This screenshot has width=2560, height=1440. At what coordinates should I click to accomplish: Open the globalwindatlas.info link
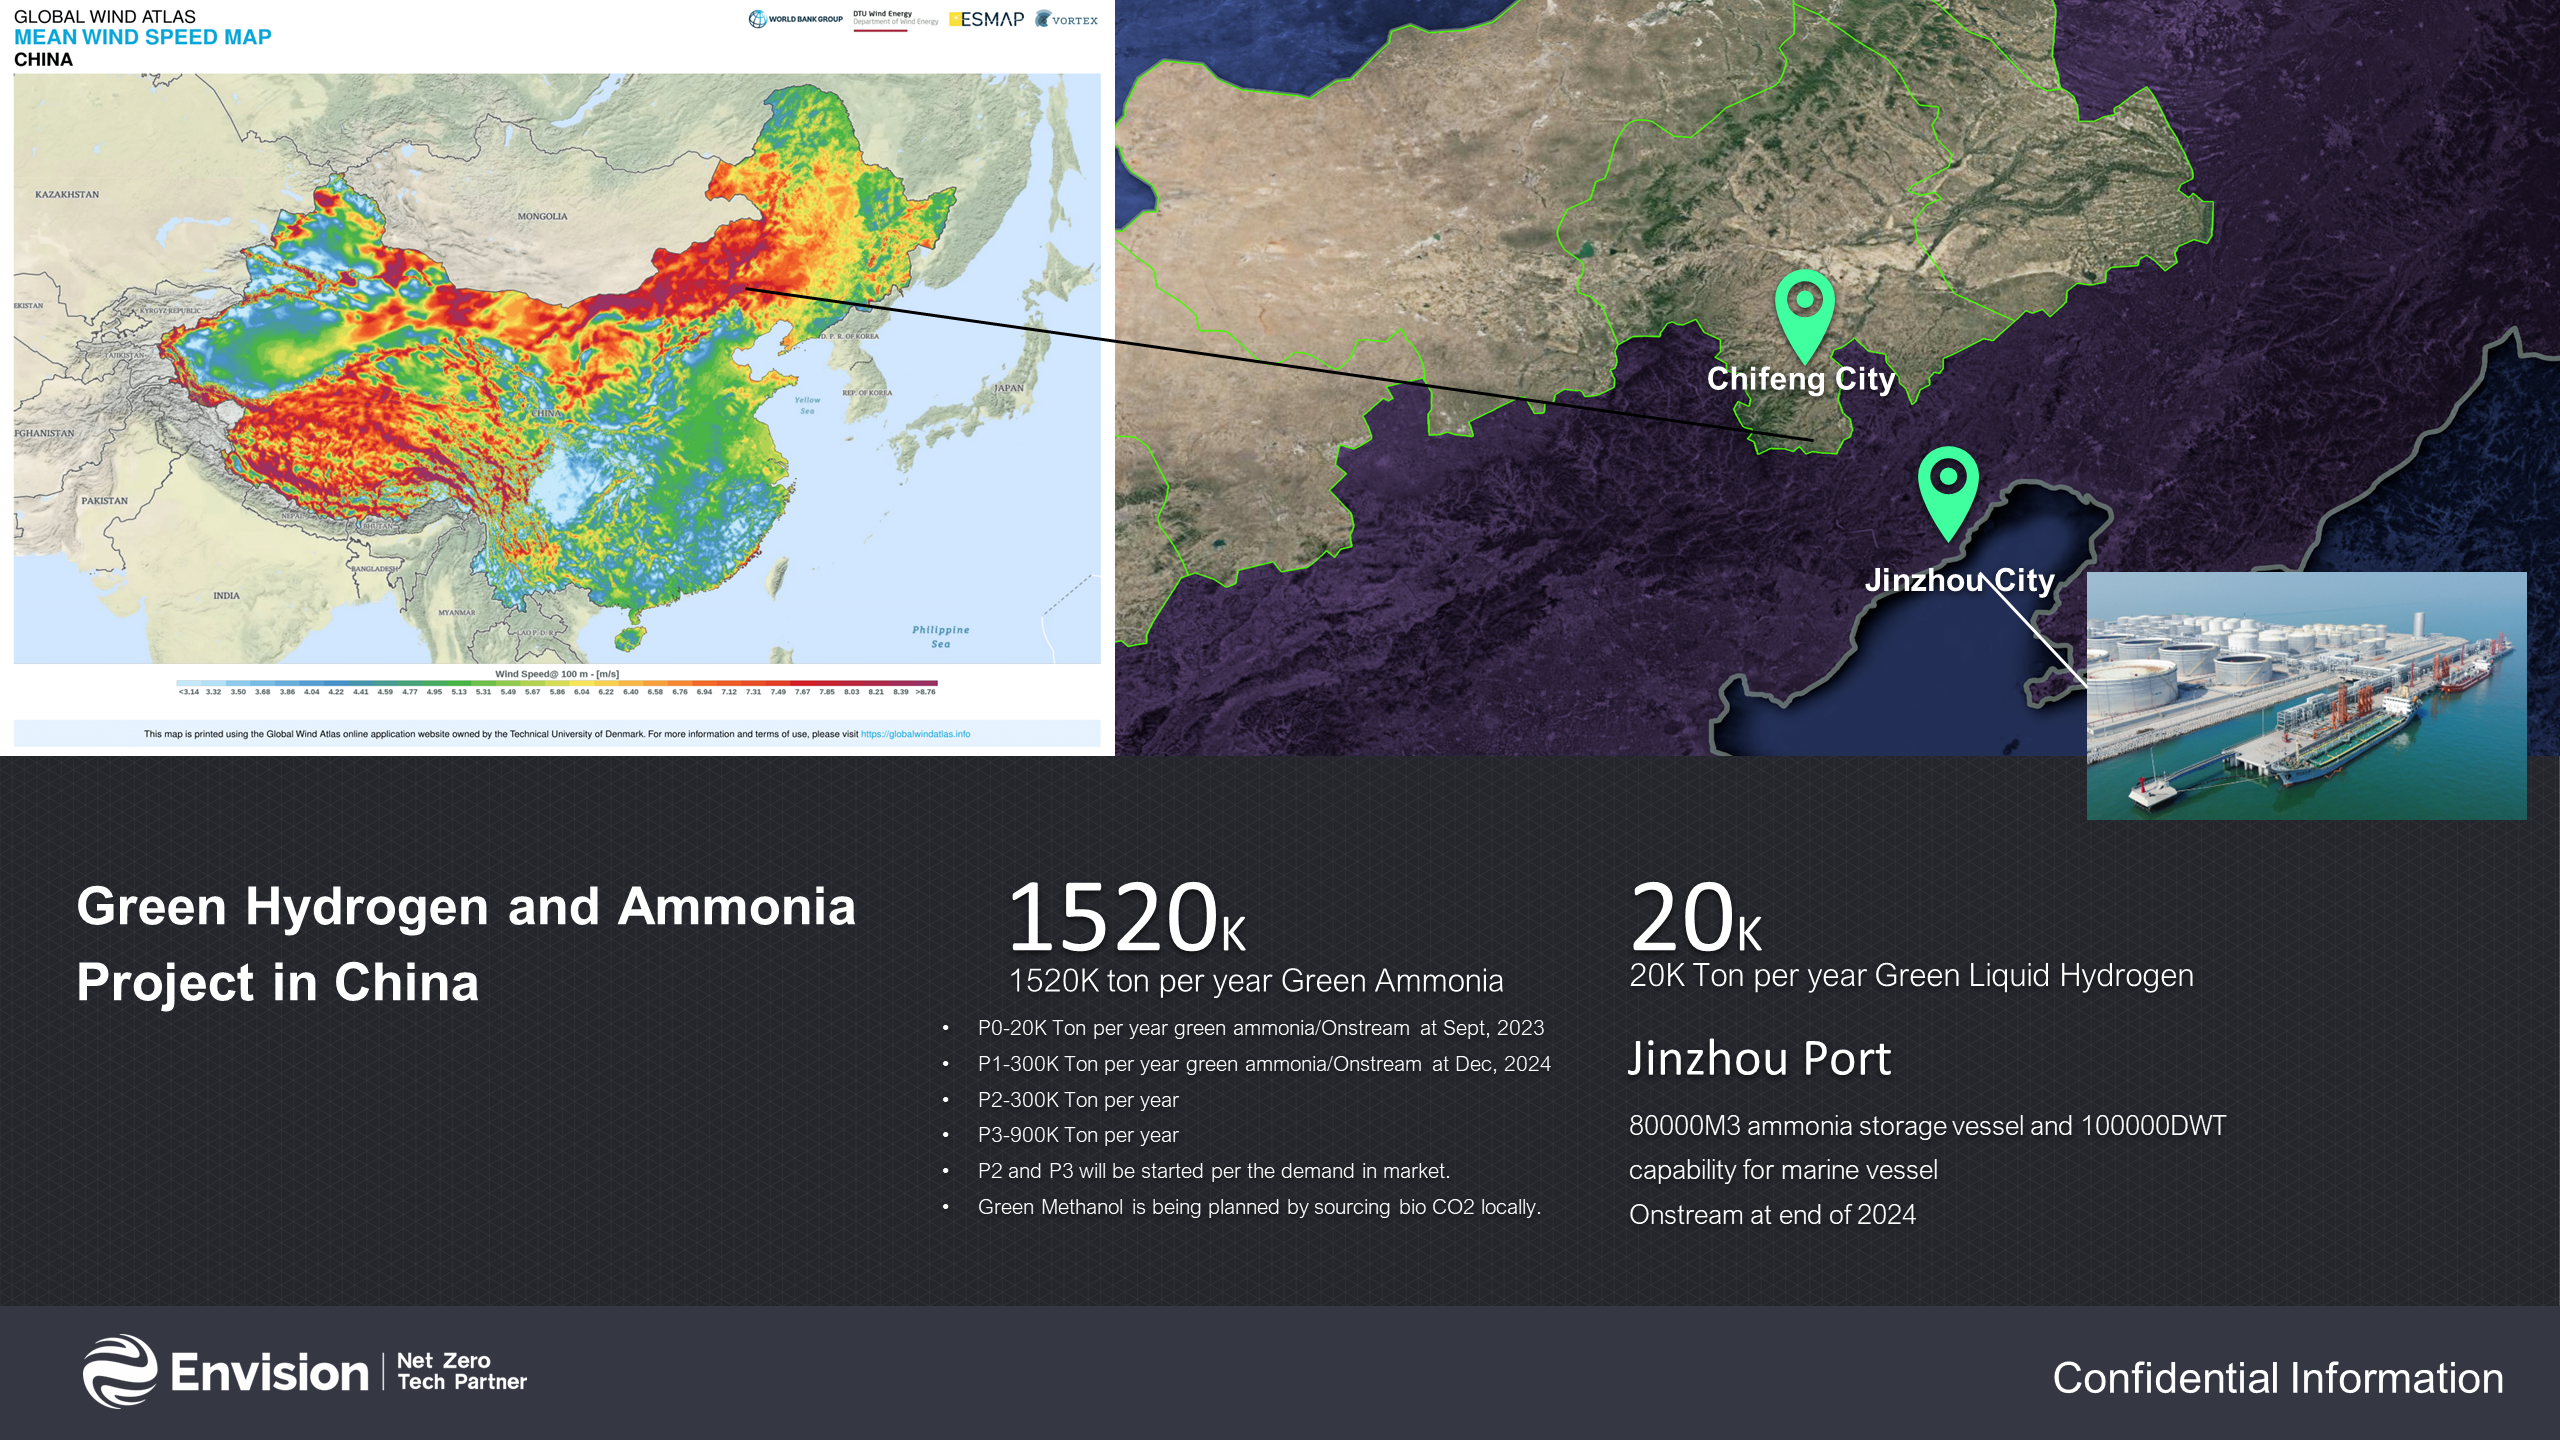915,734
